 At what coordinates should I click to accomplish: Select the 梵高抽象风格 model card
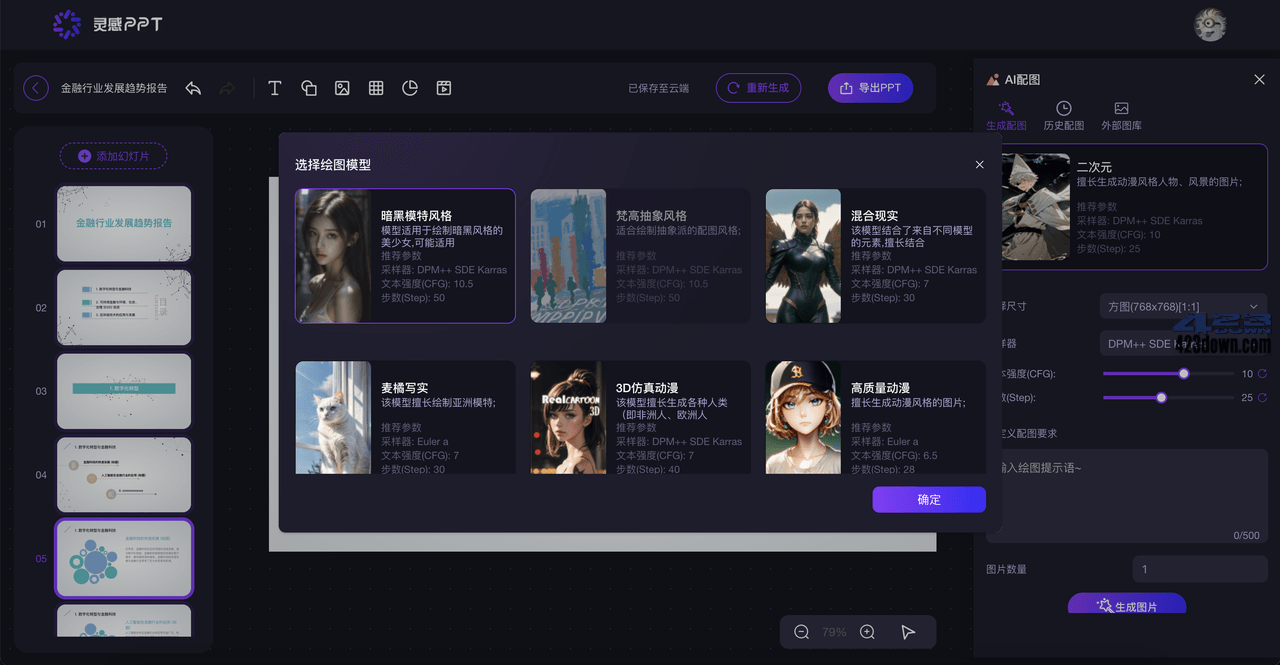(639, 255)
